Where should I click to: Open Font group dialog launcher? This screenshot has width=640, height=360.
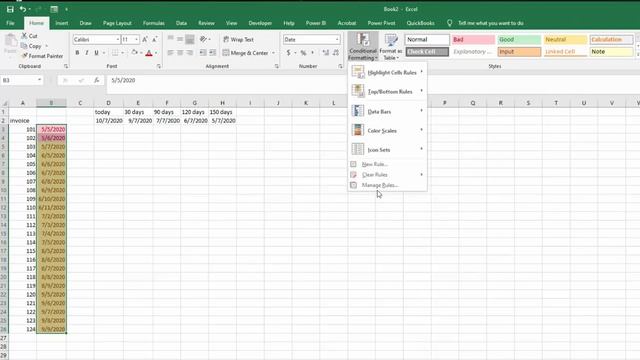click(159, 66)
